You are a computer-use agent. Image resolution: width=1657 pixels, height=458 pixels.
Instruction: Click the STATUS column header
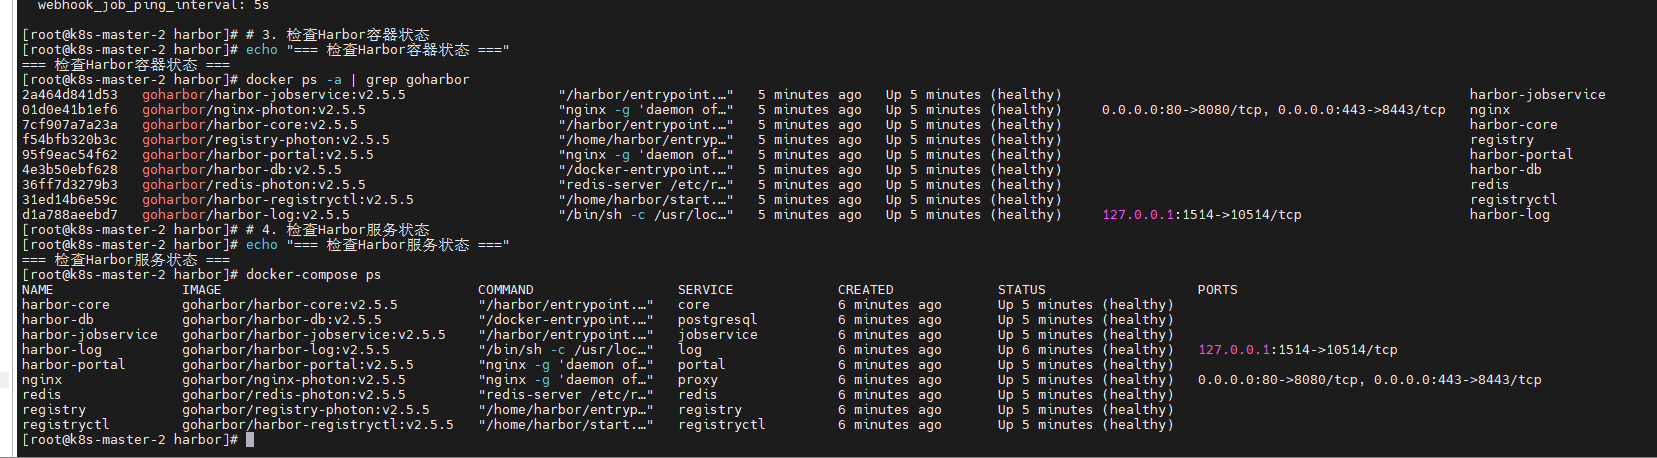tap(1022, 290)
